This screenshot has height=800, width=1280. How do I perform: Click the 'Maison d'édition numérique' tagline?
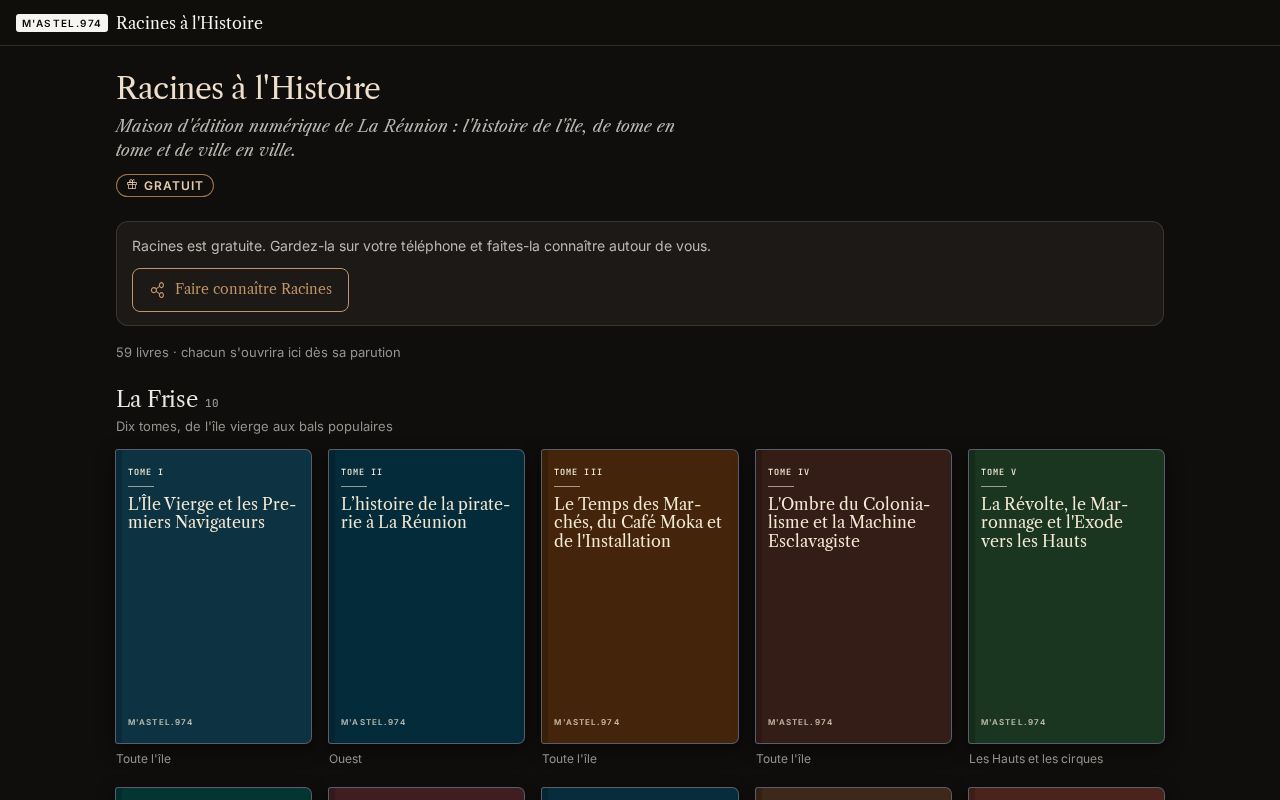click(395, 138)
